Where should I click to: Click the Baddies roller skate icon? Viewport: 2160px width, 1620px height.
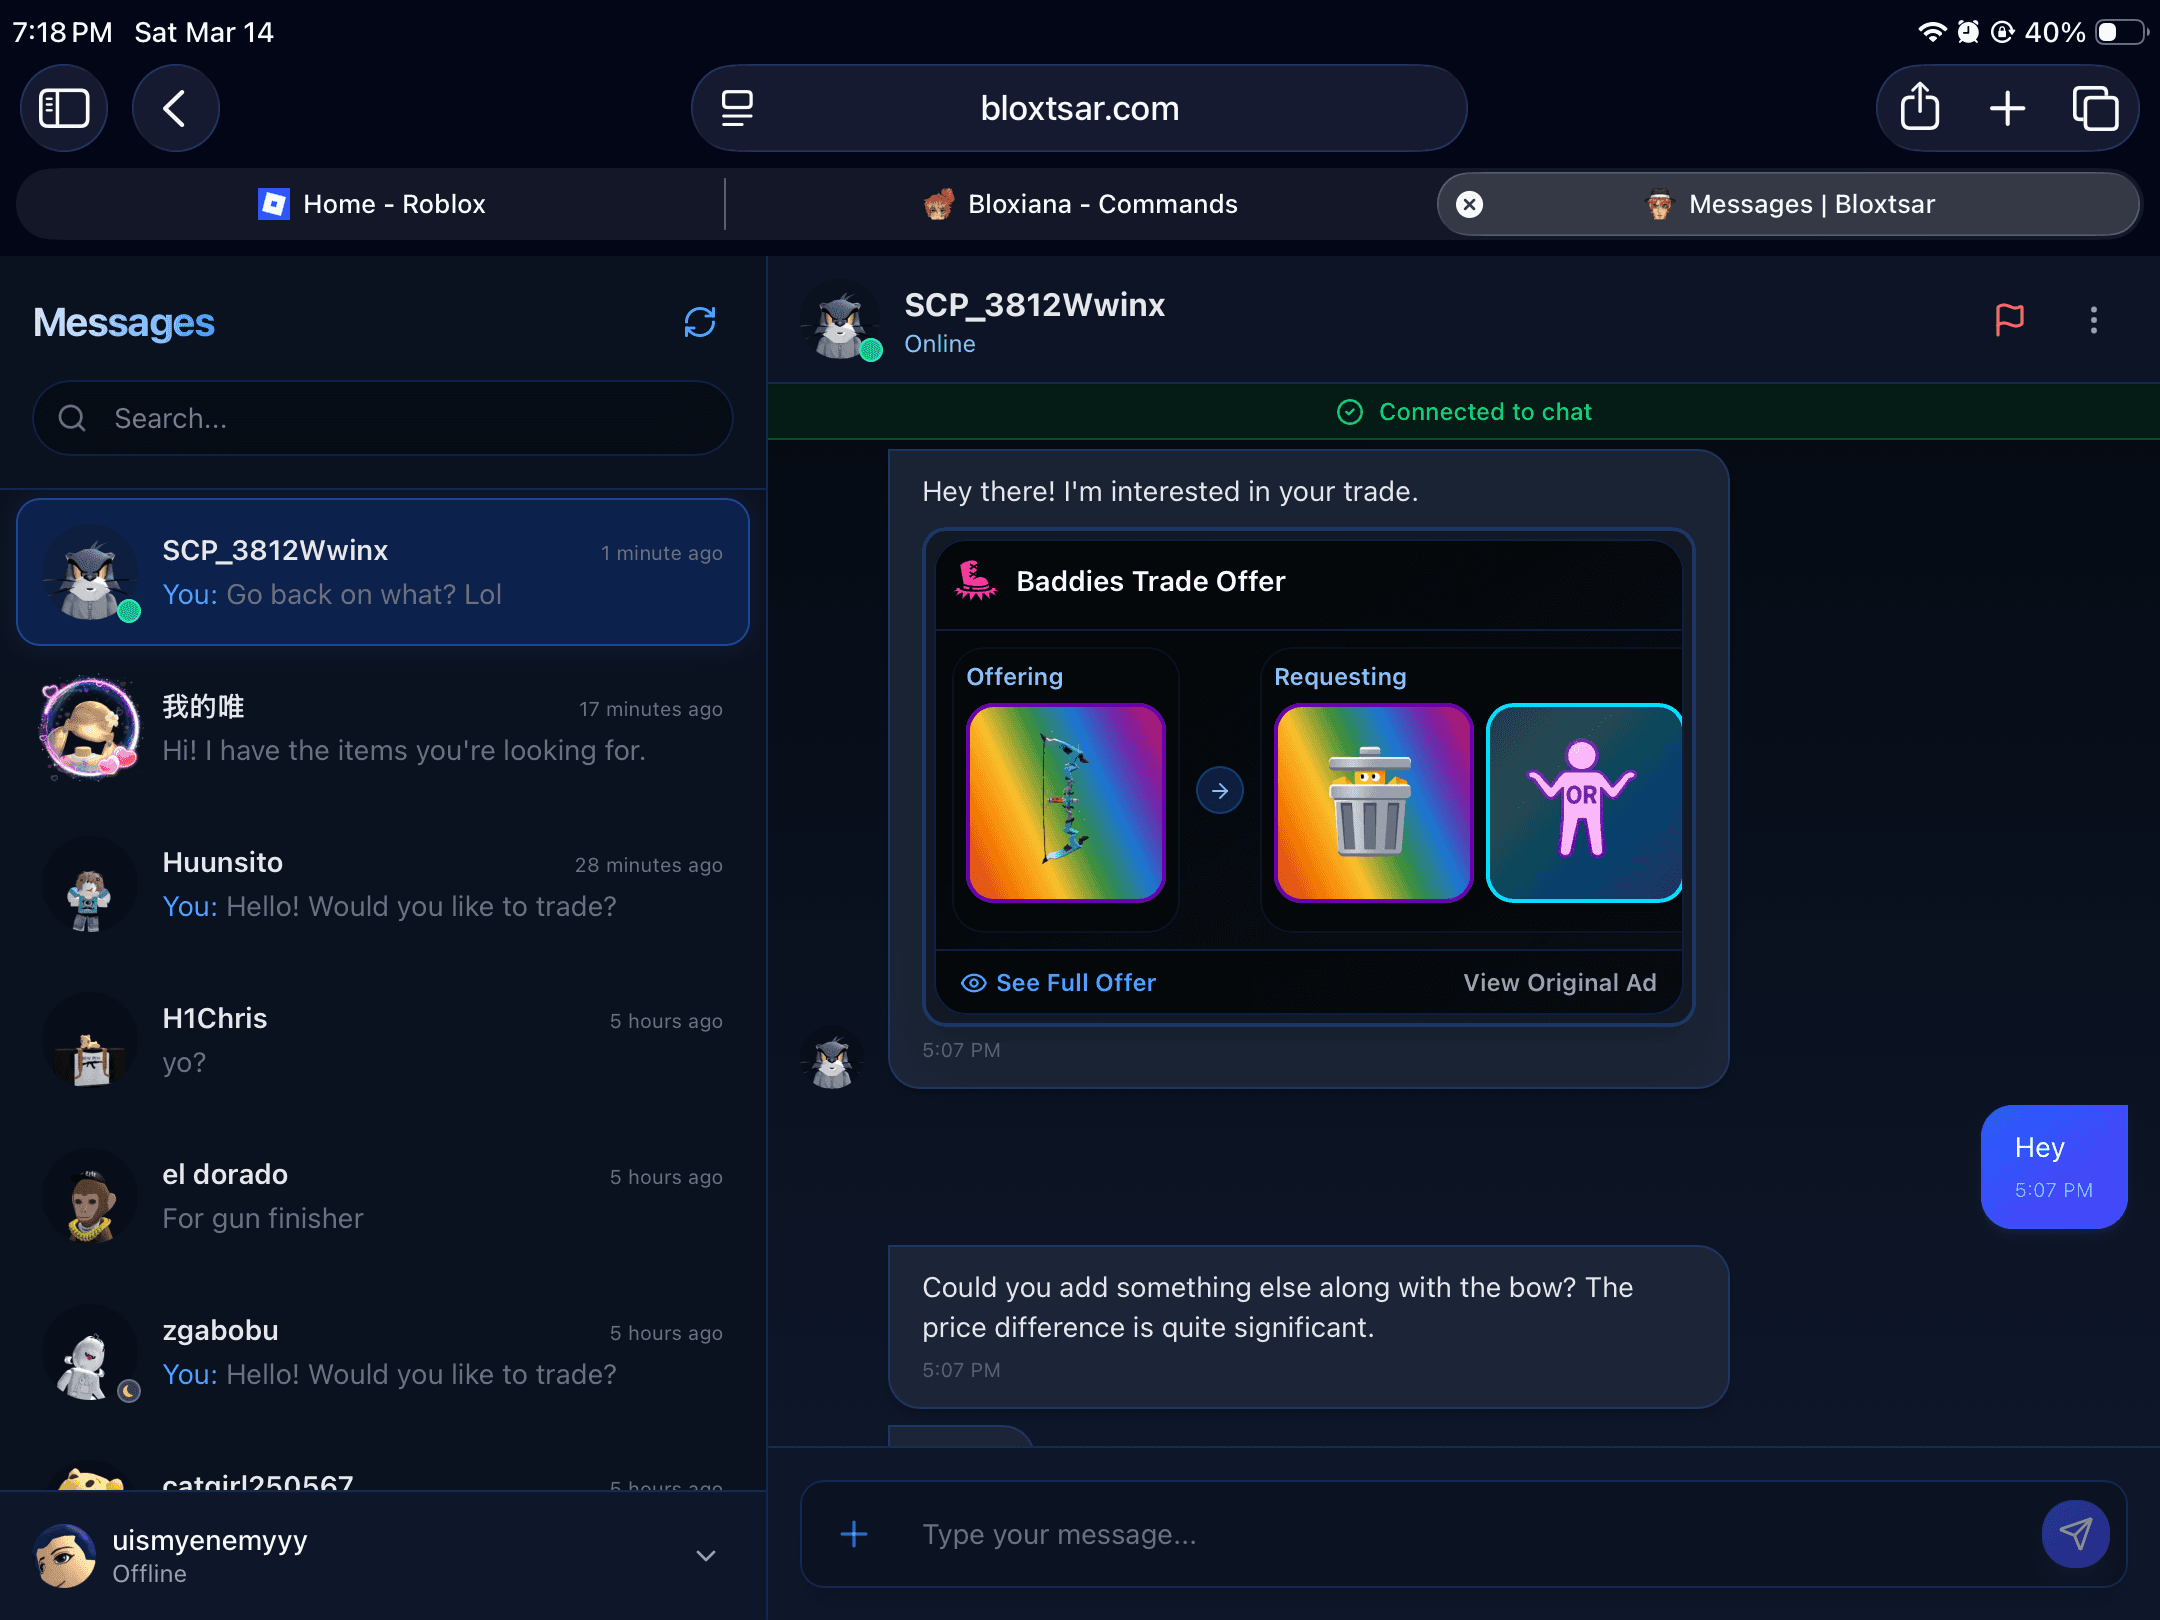[x=976, y=580]
